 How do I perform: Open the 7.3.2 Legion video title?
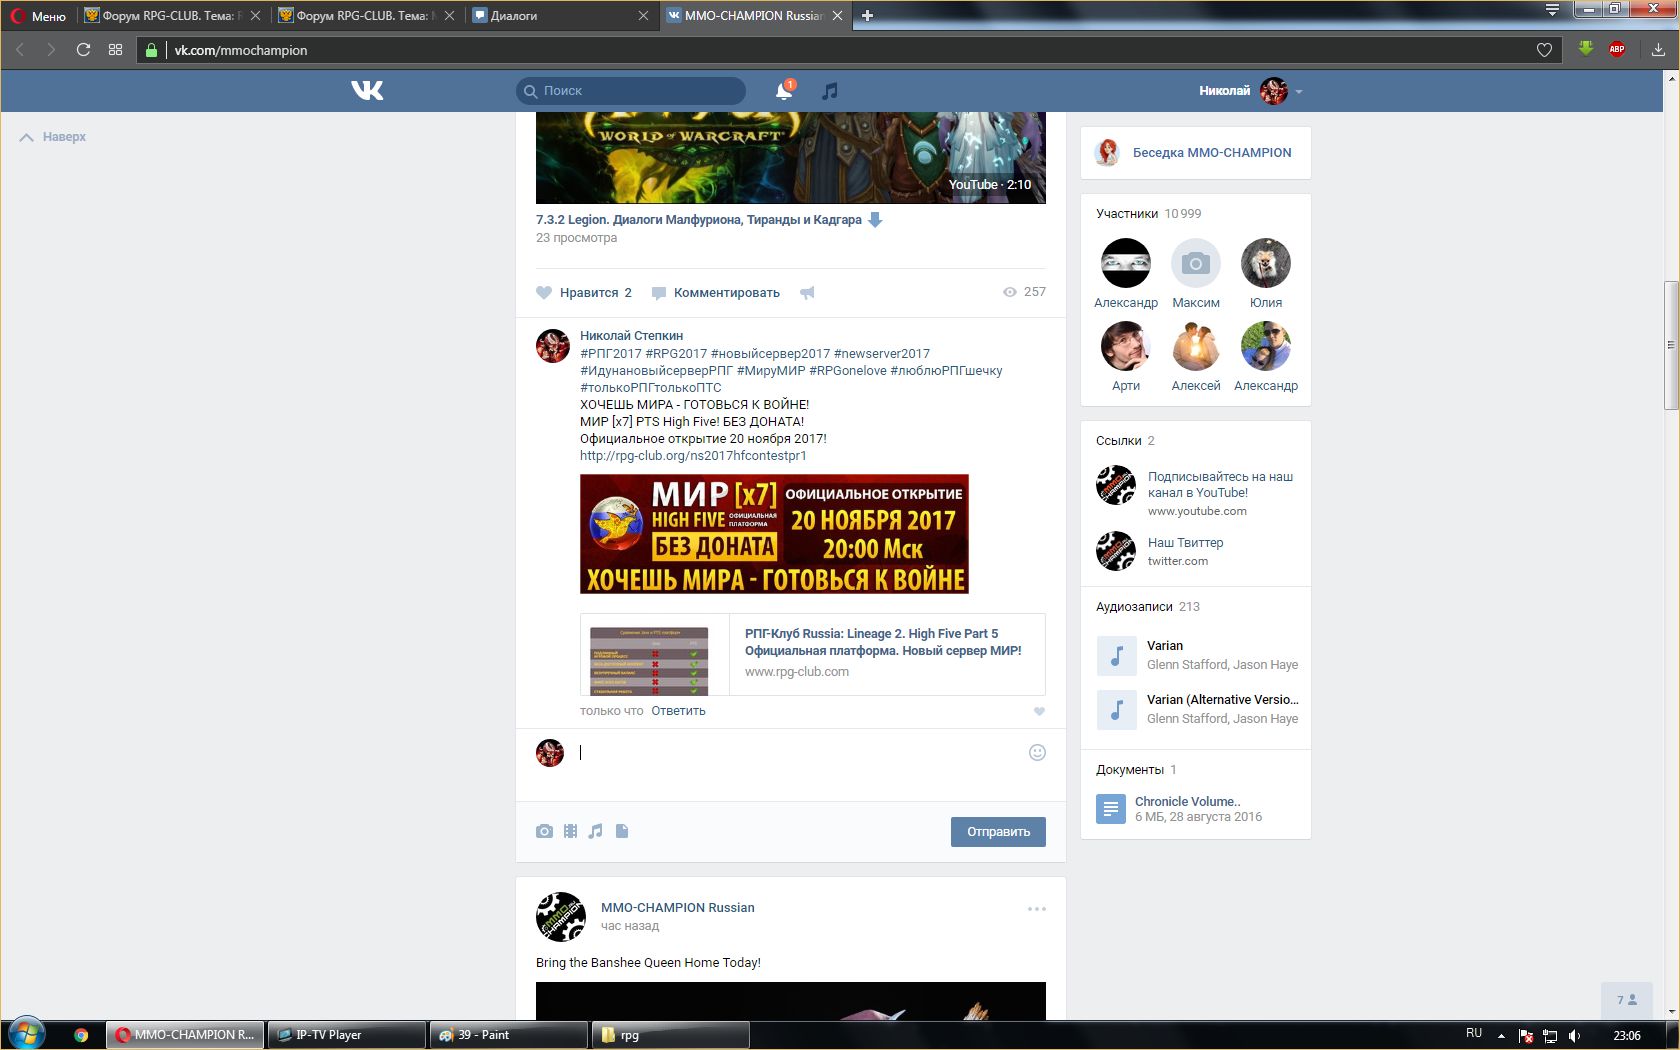pyautogui.click(x=698, y=220)
